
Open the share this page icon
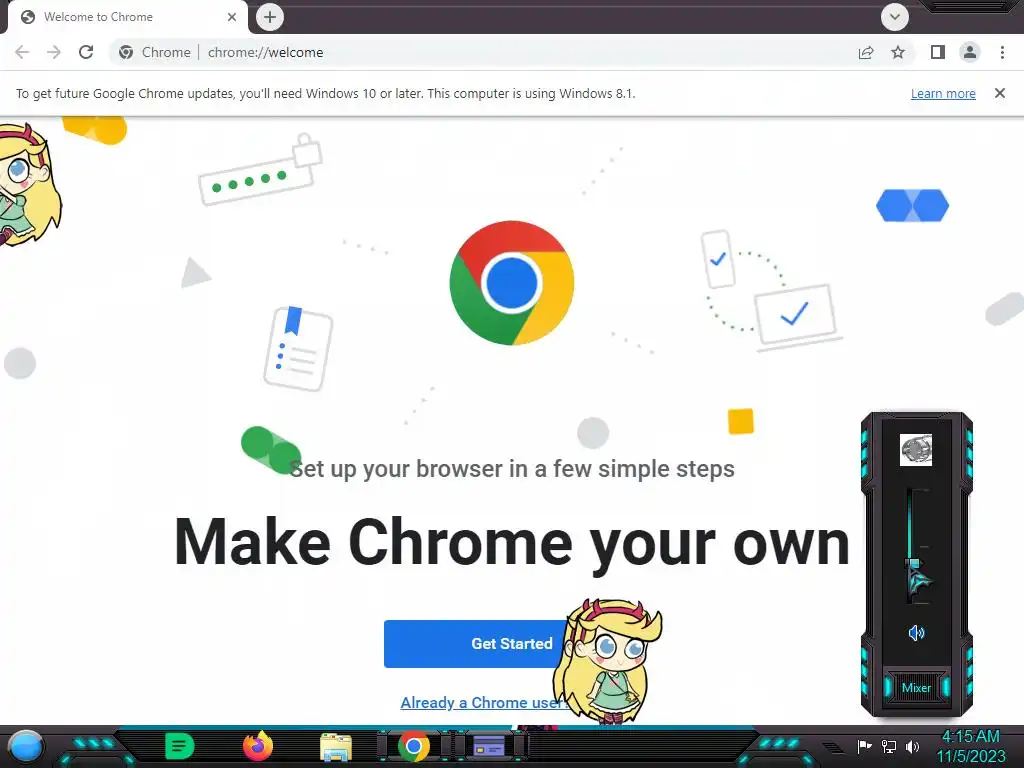point(866,52)
